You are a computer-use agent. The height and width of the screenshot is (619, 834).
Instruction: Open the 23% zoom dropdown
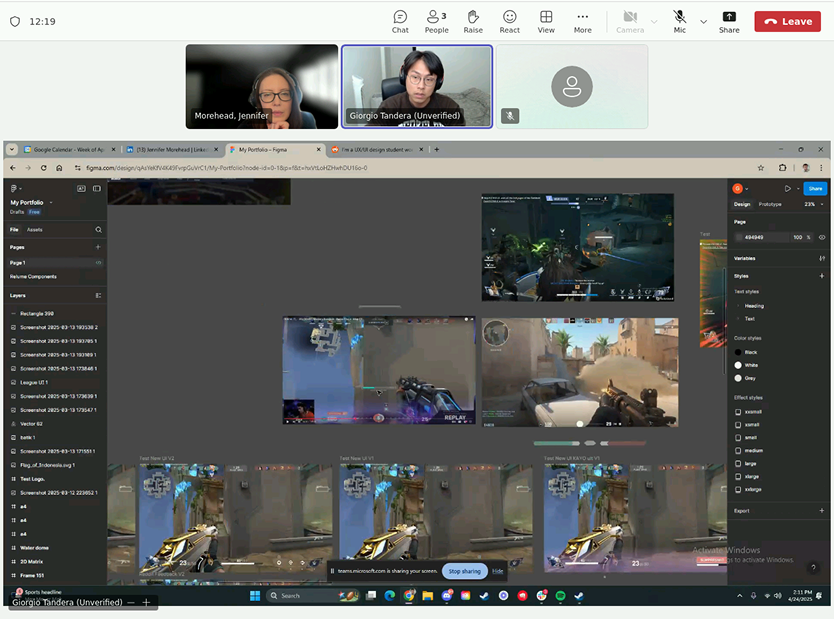point(814,204)
